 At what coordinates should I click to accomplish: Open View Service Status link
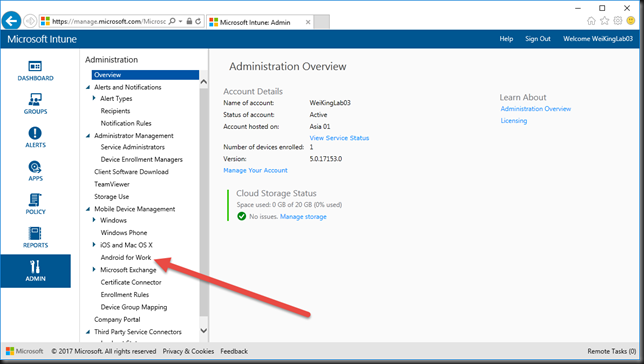click(339, 138)
